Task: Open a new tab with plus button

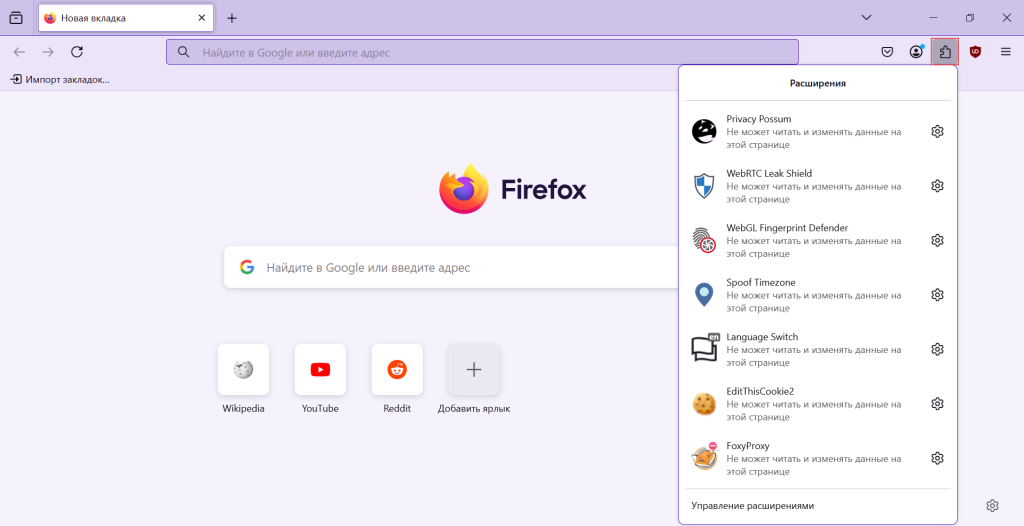Action: click(232, 18)
